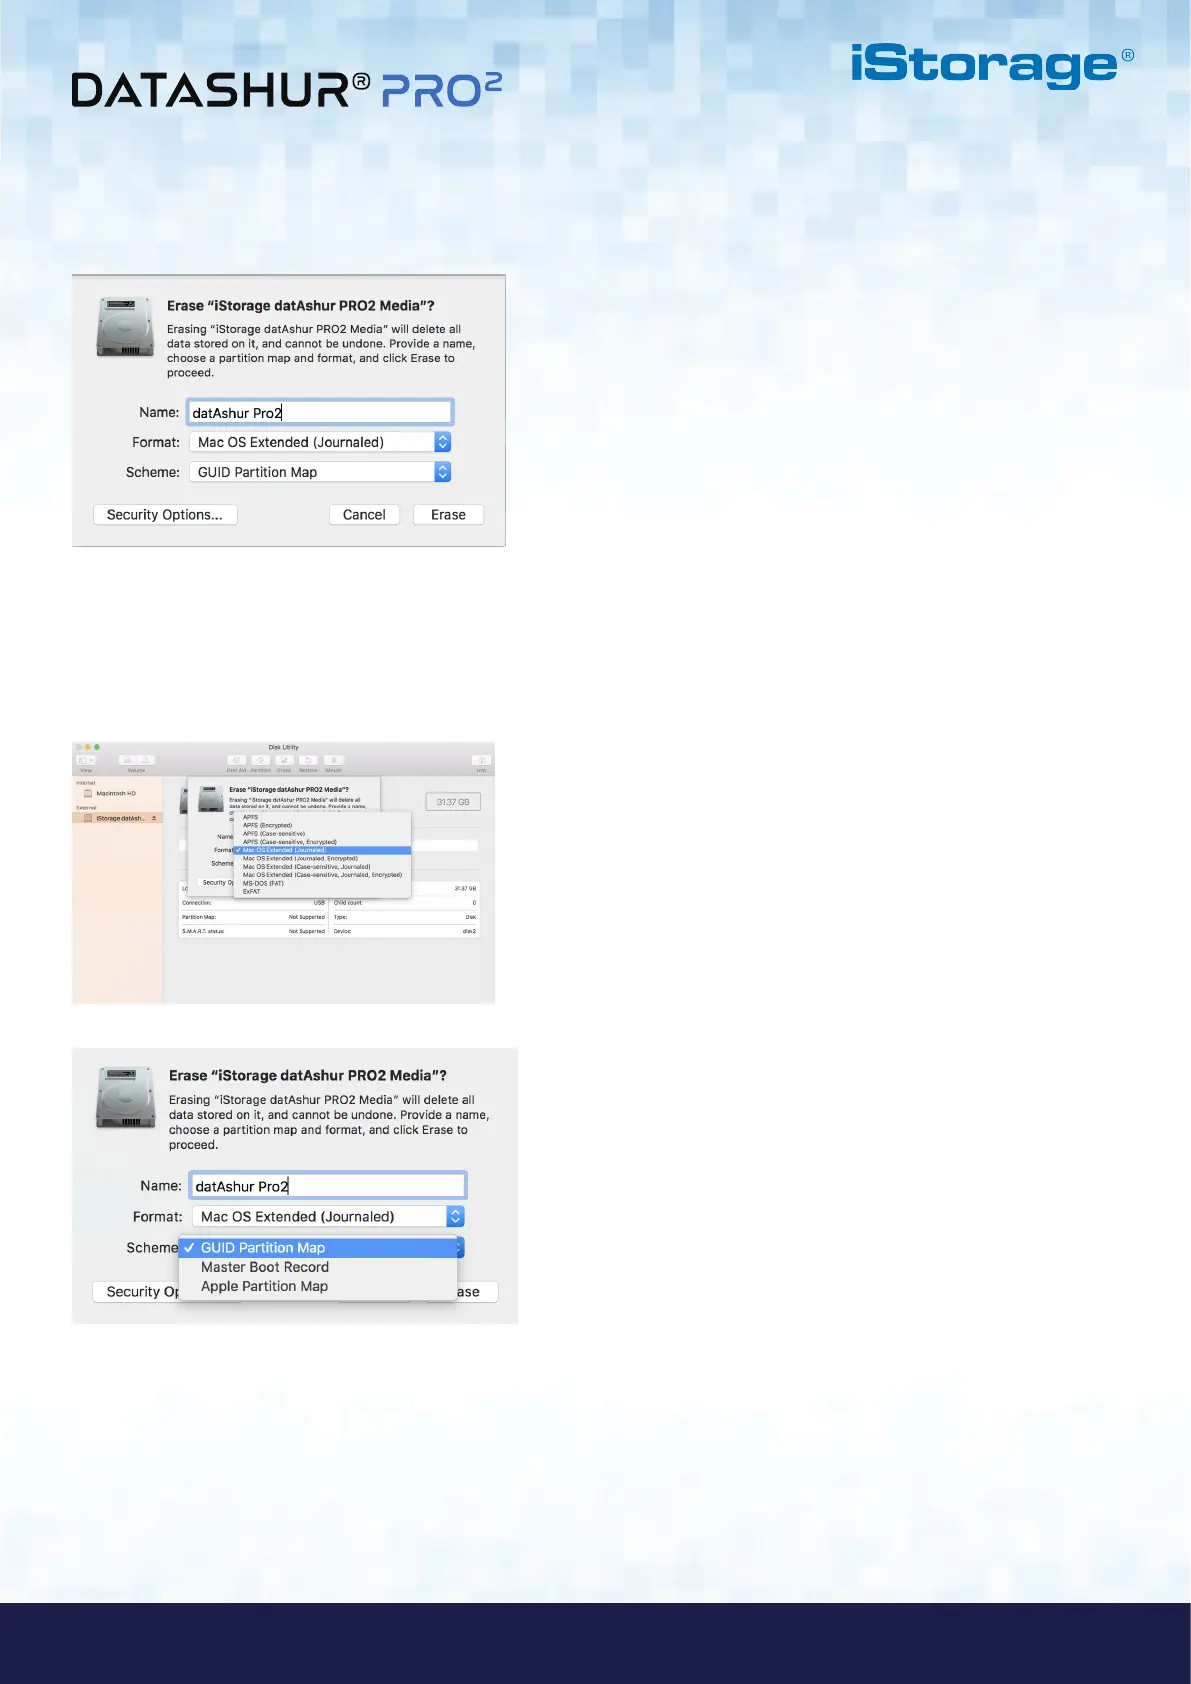Click the Restore icon in Disk Utility toolbar
The height and width of the screenshot is (1684, 1191).
[308, 761]
